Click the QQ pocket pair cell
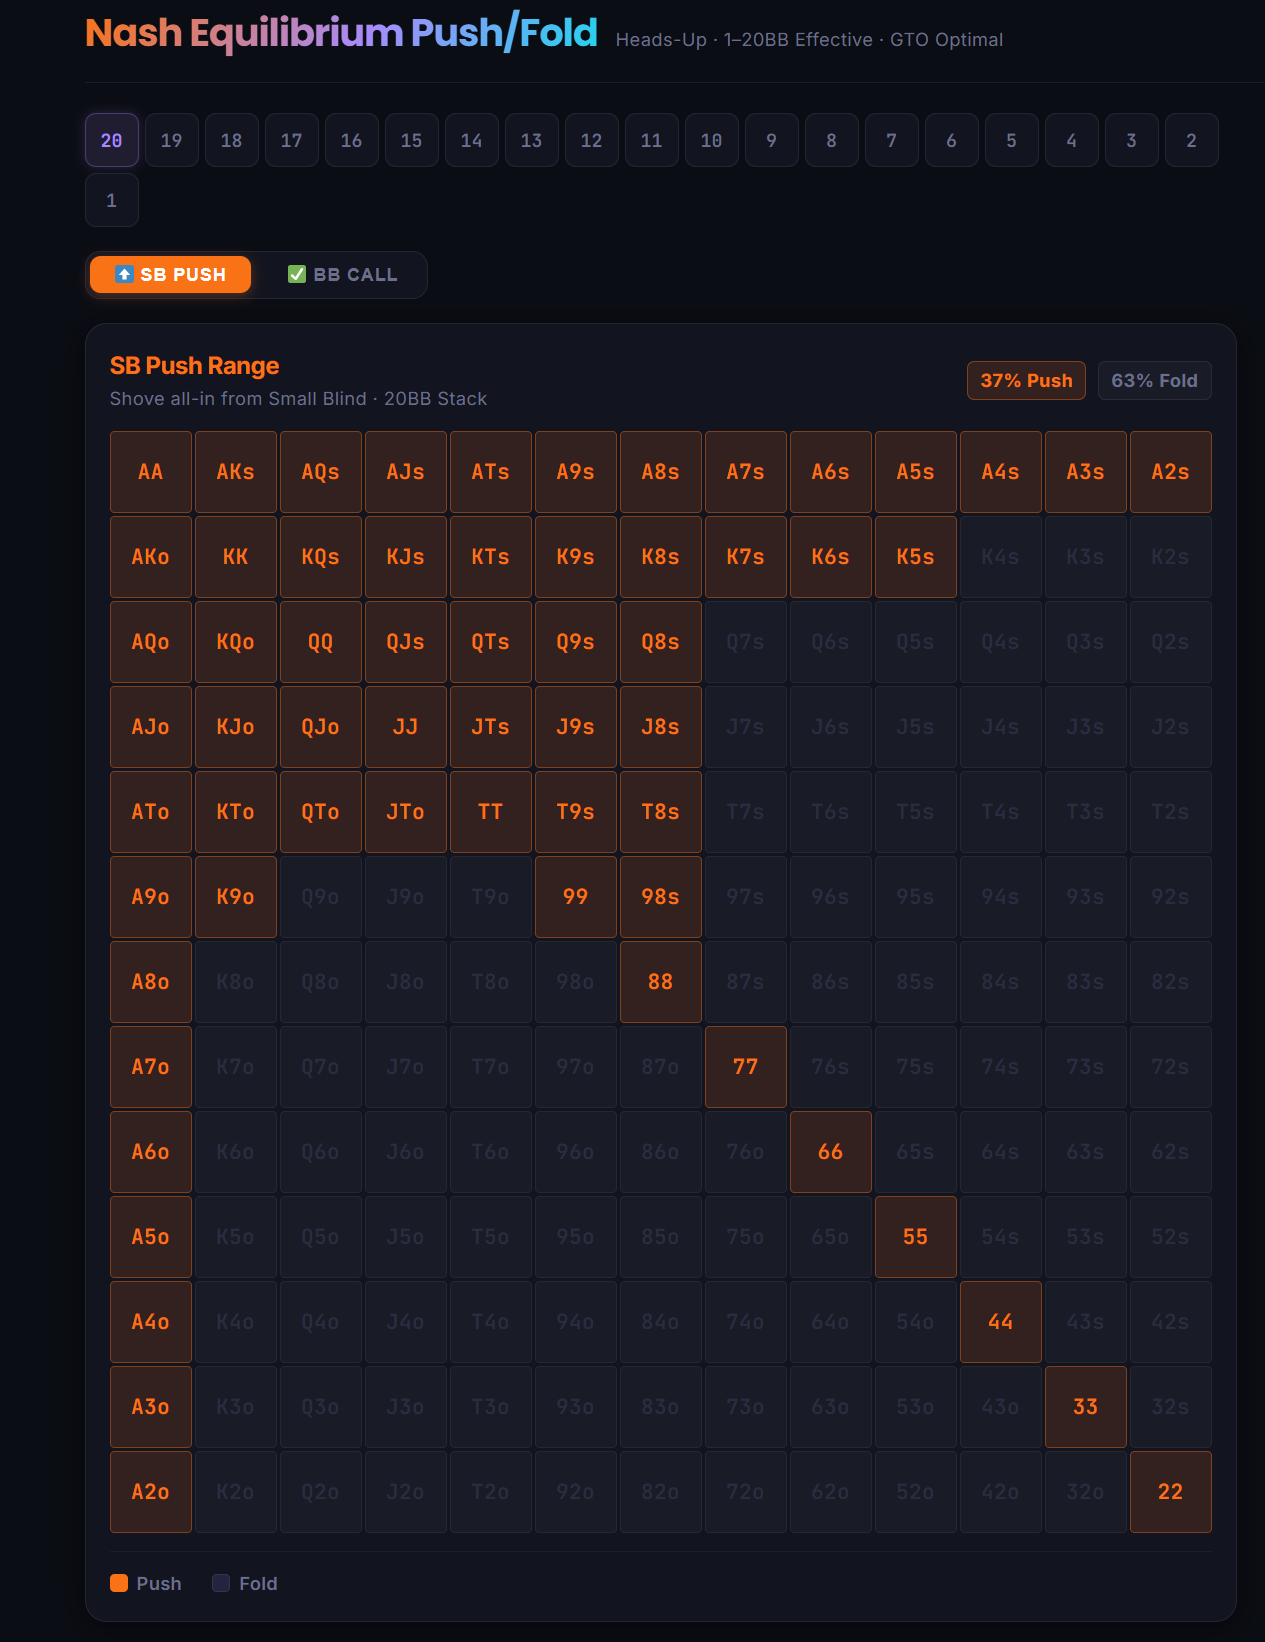Image resolution: width=1265 pixels, height=1642 pixels. coord(321,642)
